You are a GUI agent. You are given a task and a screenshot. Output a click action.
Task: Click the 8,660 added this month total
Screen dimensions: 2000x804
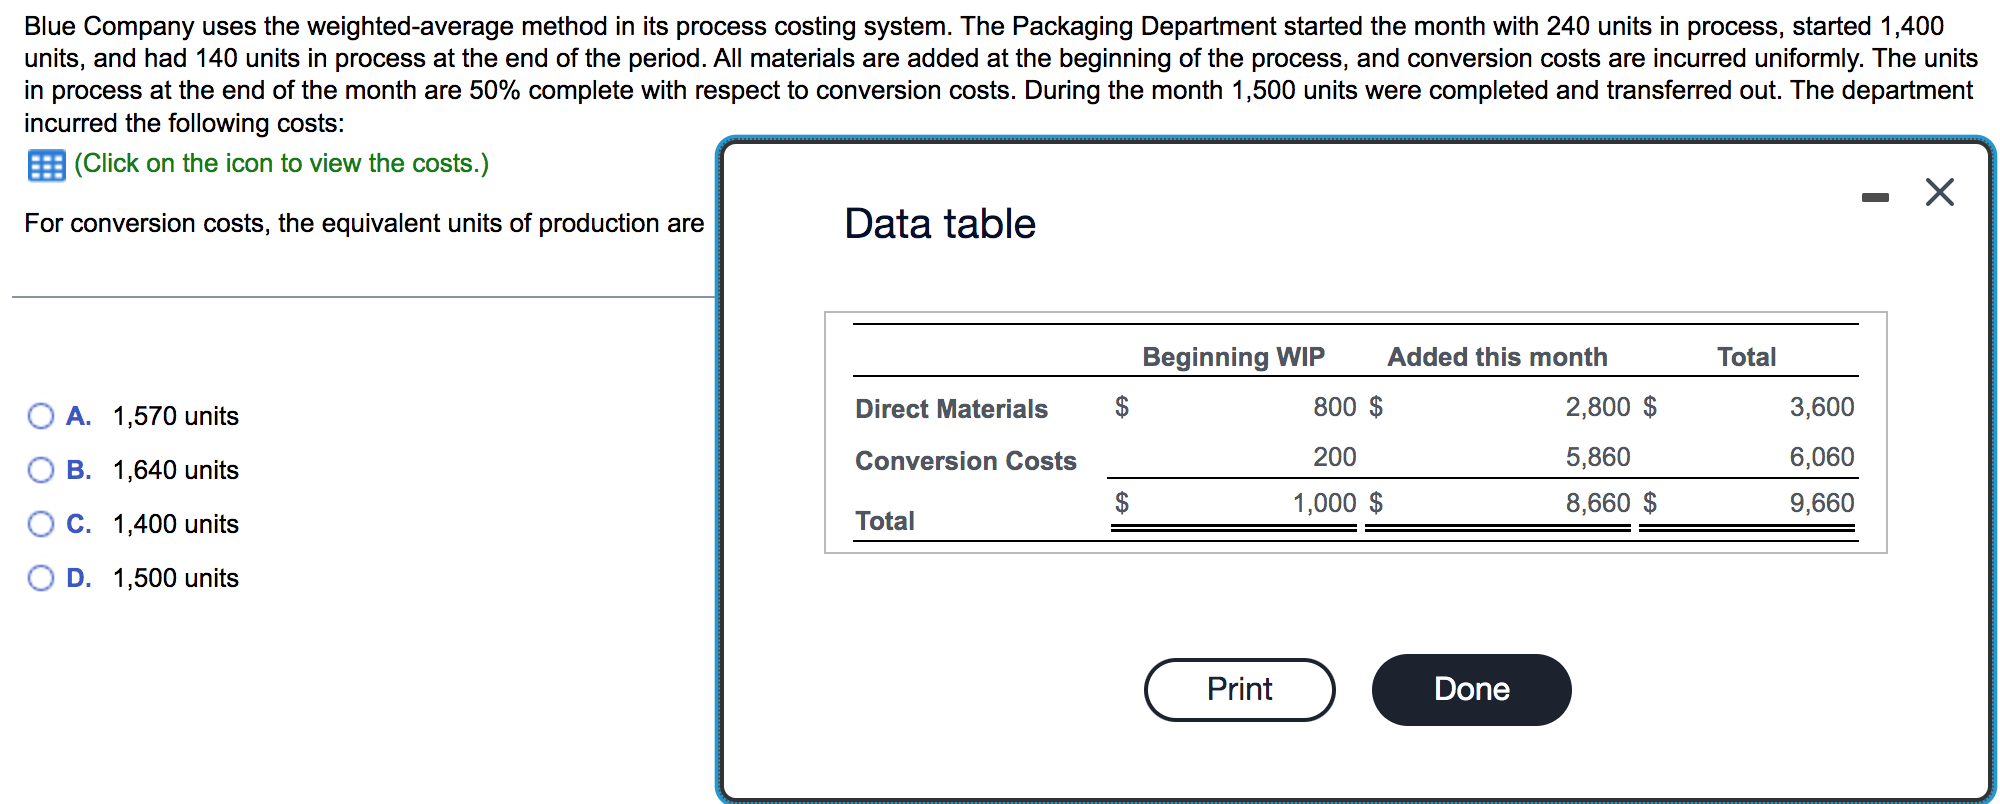pos(1598,503)
